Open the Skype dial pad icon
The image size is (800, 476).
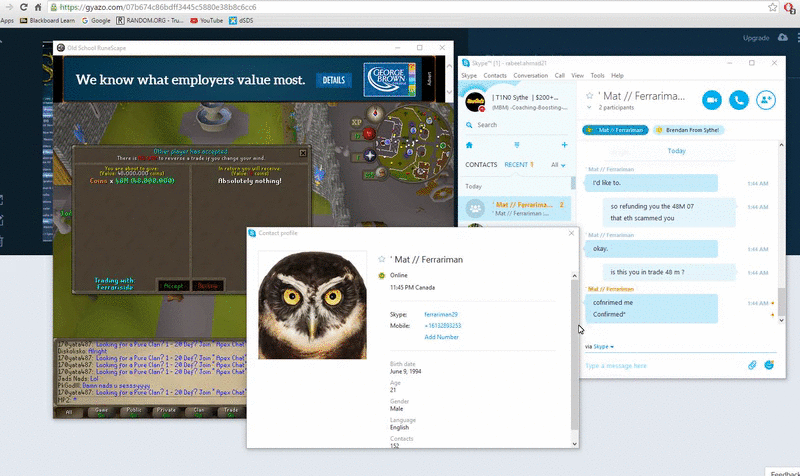pyautogui.click(x=516, y=145)
